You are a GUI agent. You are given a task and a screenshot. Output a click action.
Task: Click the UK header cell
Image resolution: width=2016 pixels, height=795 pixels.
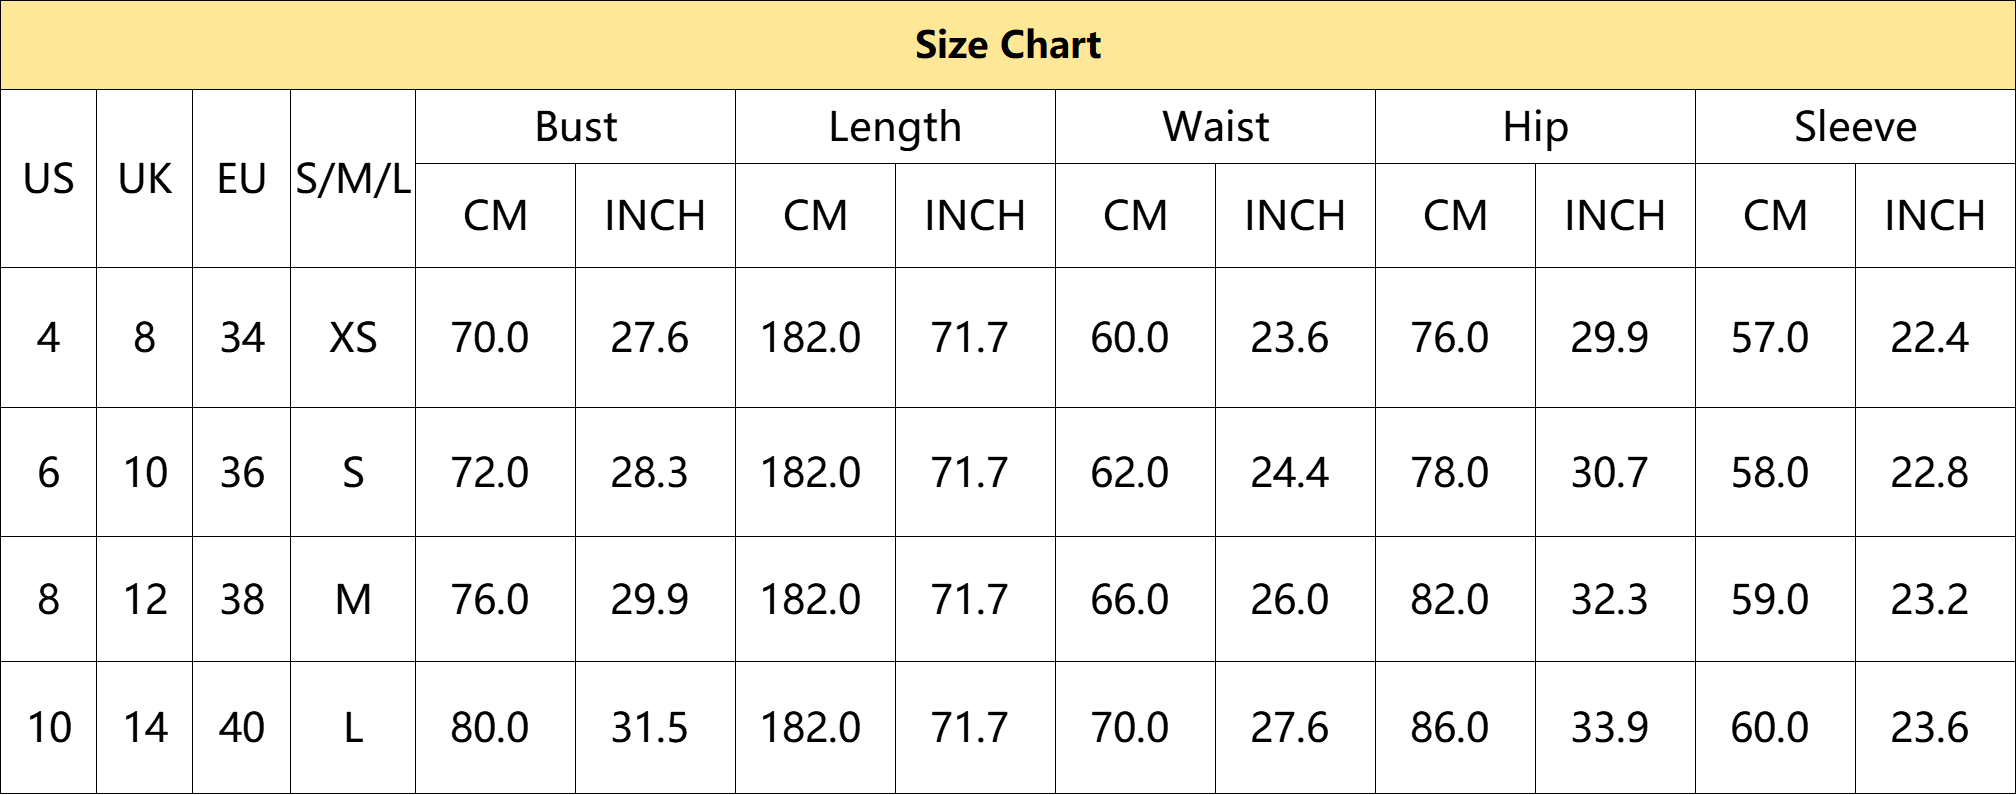[144, 179]
